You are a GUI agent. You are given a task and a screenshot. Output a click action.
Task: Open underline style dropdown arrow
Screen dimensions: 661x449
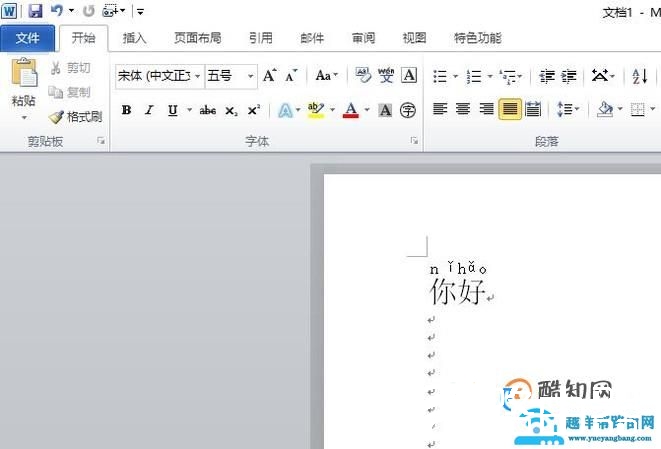[x=189, y=110]
